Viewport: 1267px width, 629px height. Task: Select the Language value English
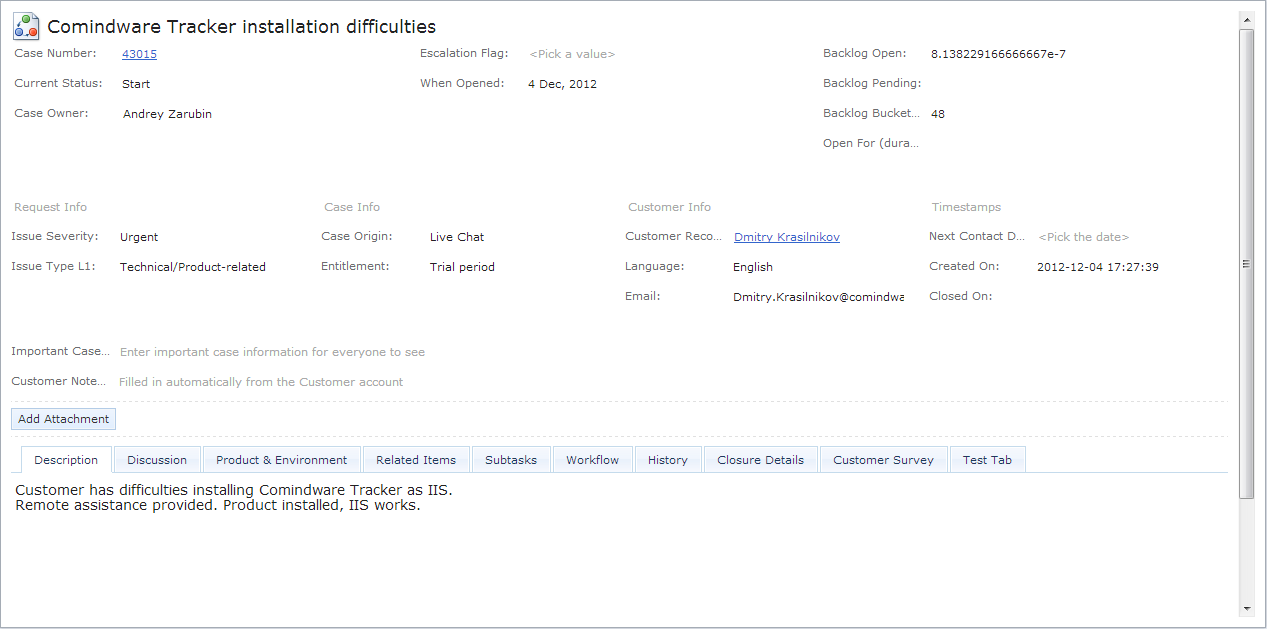(753, 267)
